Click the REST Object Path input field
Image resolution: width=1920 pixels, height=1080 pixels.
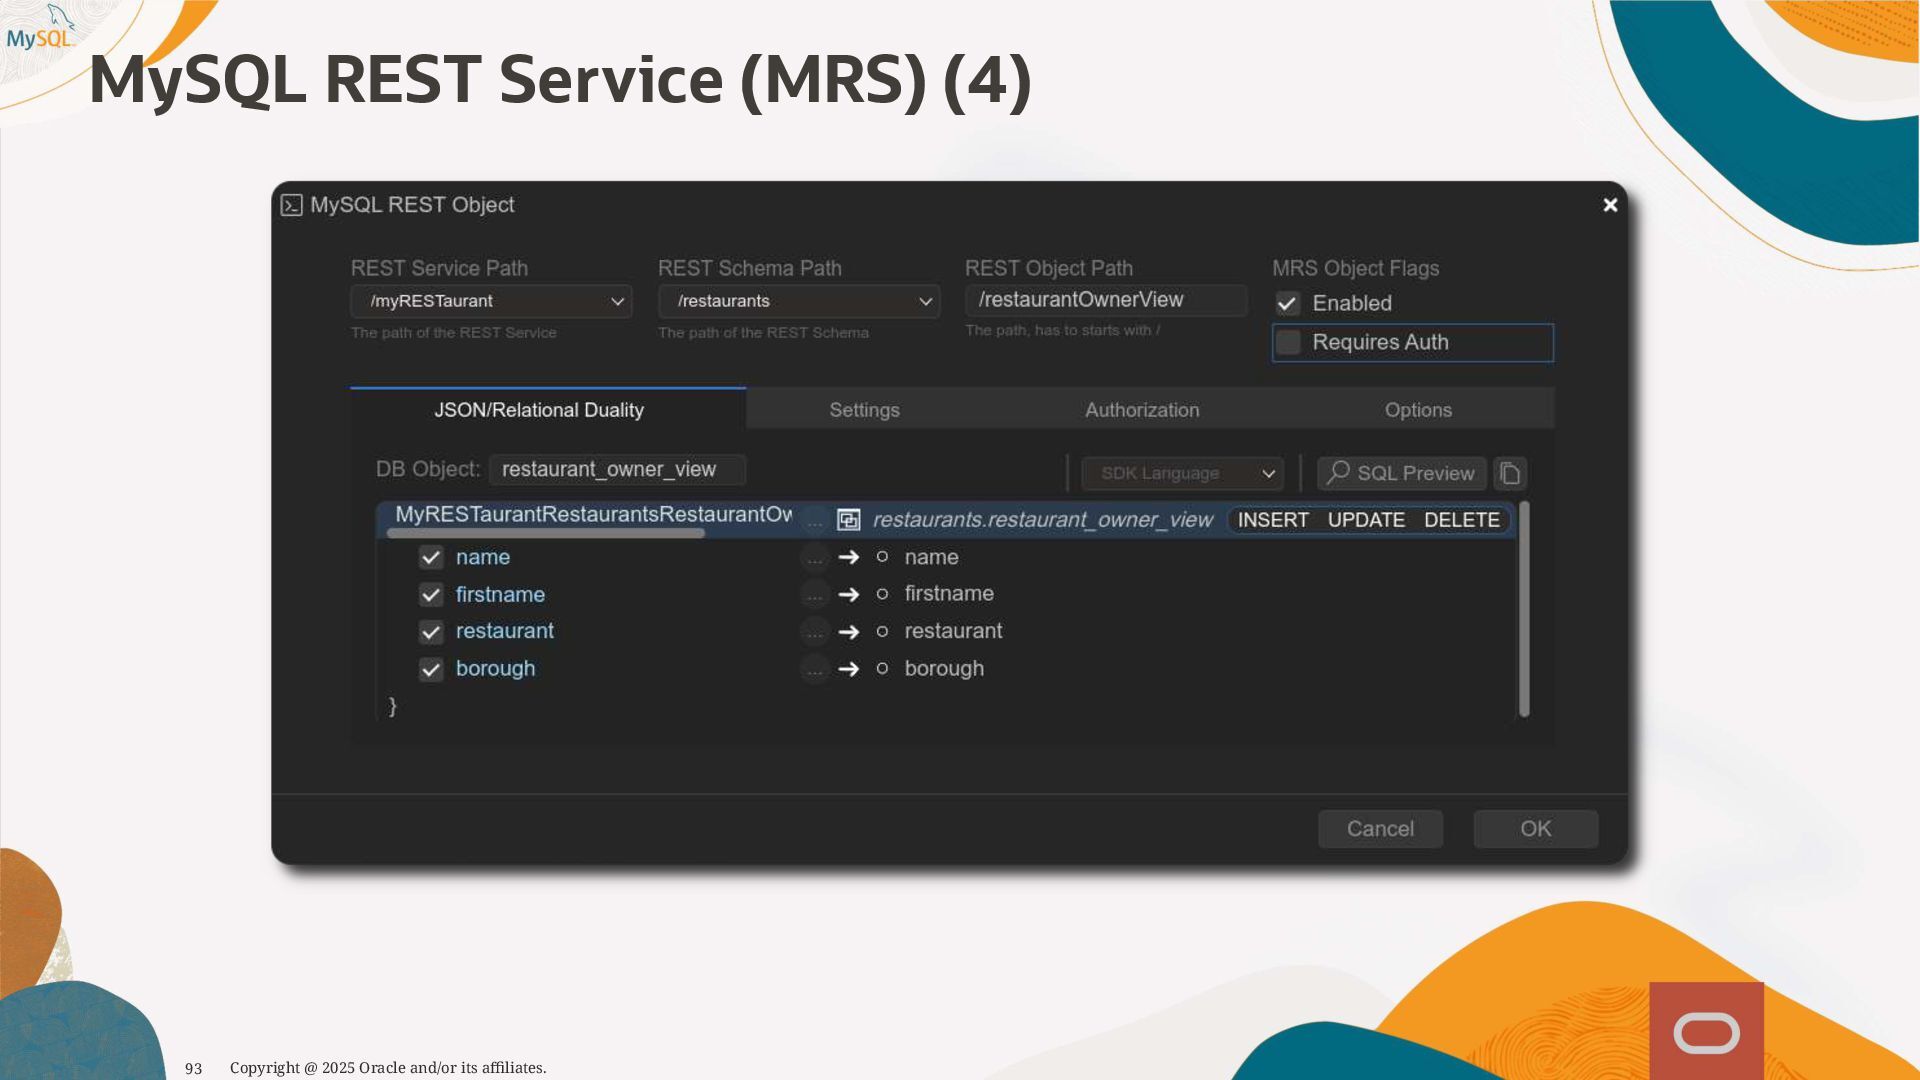1105,300
